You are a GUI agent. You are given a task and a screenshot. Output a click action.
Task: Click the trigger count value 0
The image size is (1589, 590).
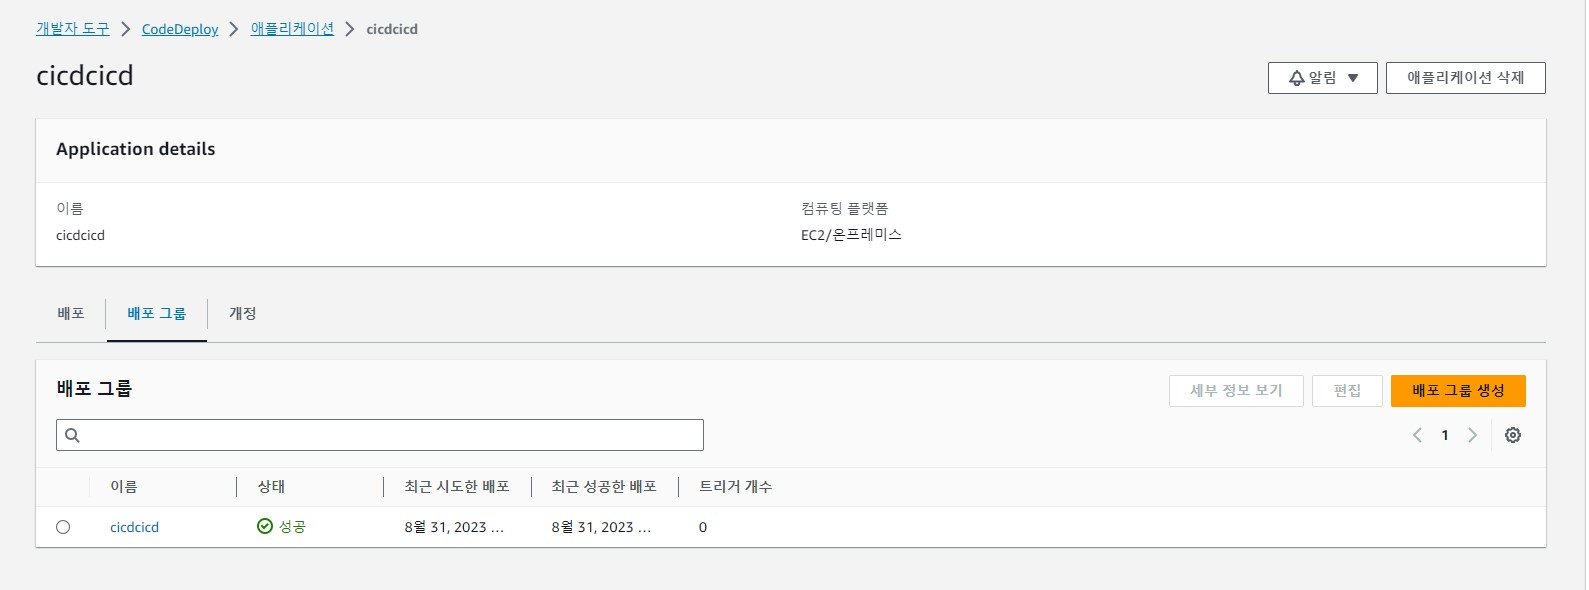[x=703, y=527]
